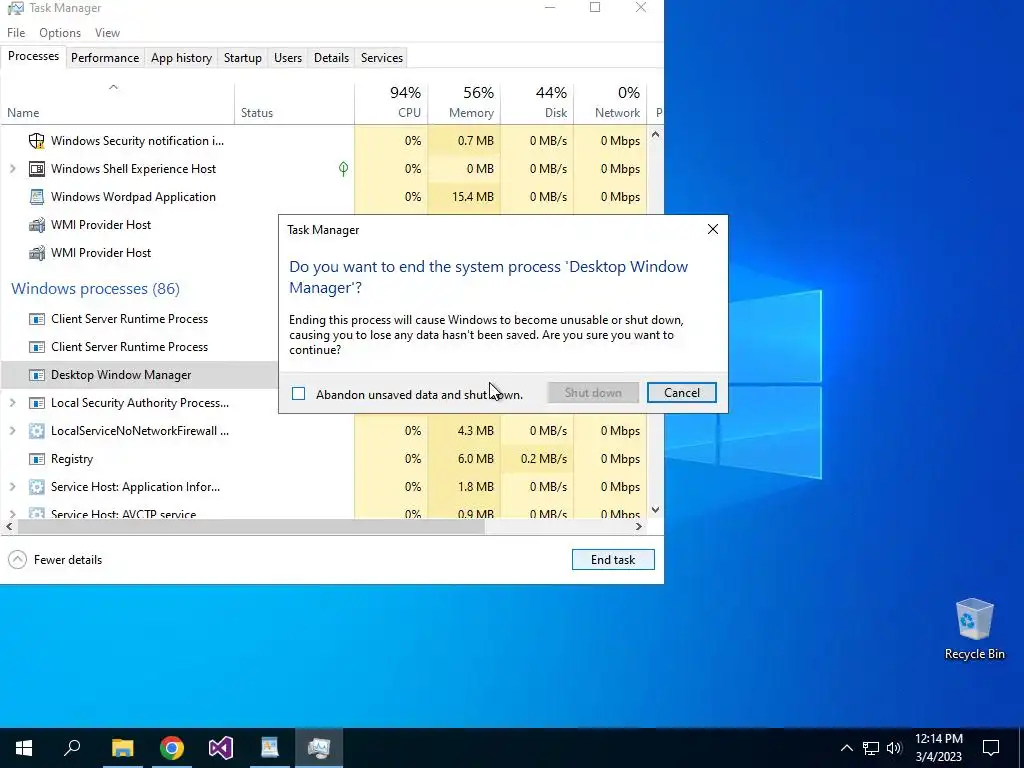This screenshot has height=768, width=1024.
Task: Switch to Services tab
Action: [381, 58]
